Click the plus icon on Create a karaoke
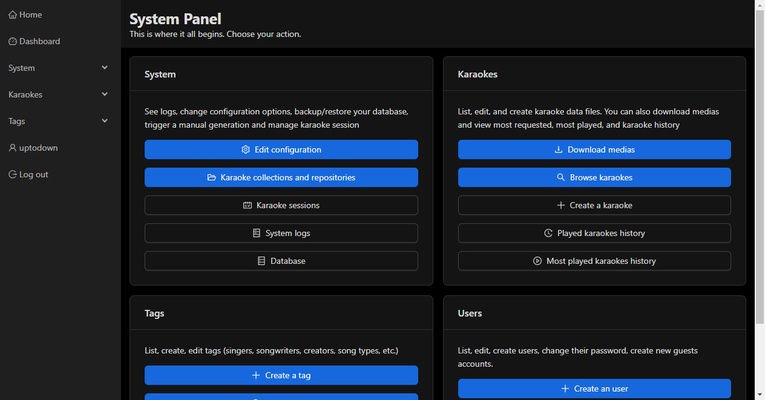This screenshot has width=765, height=400. tap(561, 205)
